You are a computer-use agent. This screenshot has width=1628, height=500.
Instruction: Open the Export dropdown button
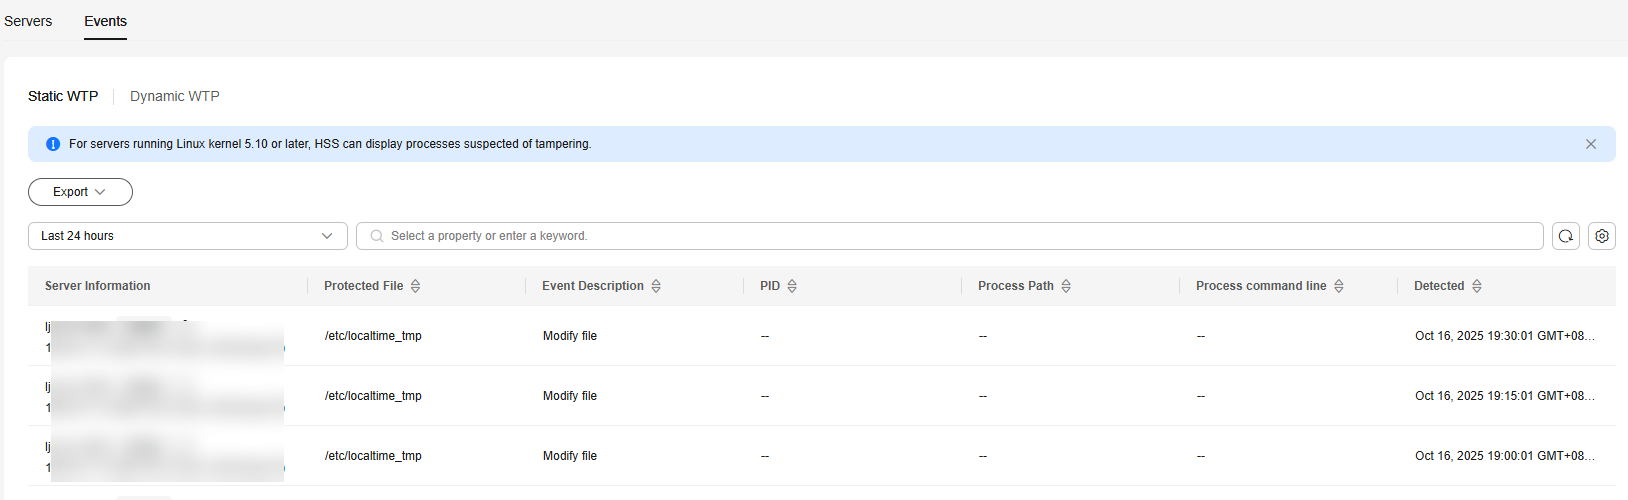pyautogui.click(x=80, y=192)
